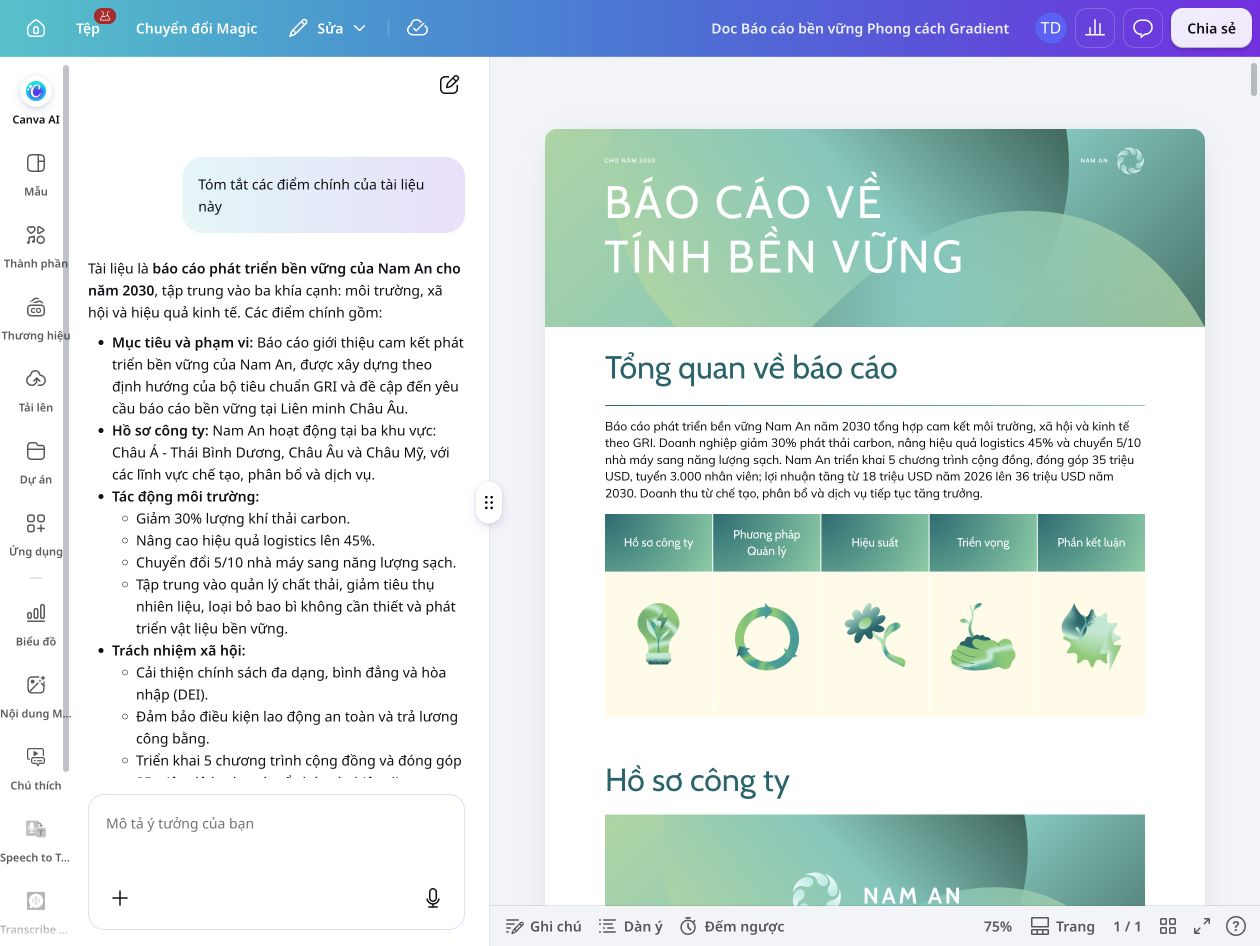This screenshot has width=1260, height=946.
Task: Click the Mô tả ý tưởng prompt field
Action: [x=276, y=824]
